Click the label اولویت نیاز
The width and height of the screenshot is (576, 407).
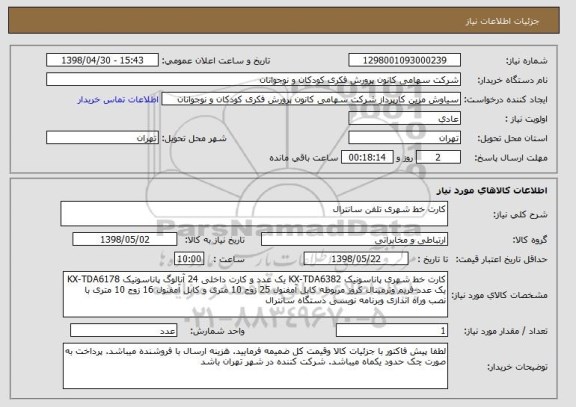tap(527, 119)
